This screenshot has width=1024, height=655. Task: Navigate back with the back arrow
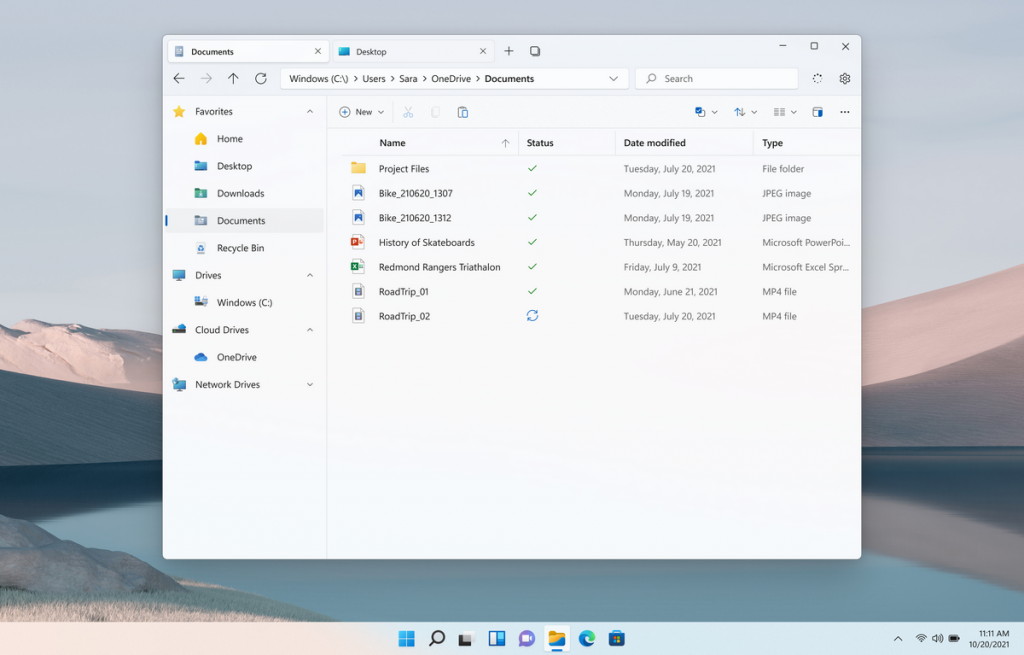(x=179, y=79)
